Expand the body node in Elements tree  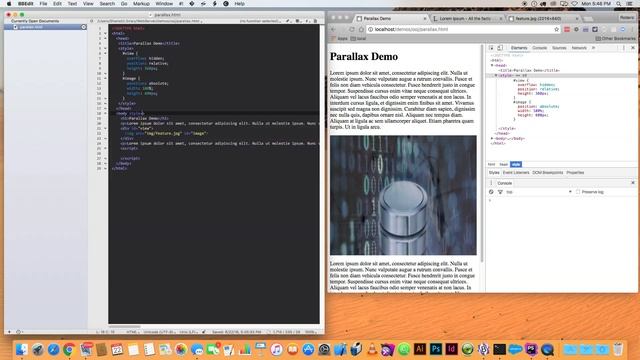[x=492, y=138]
